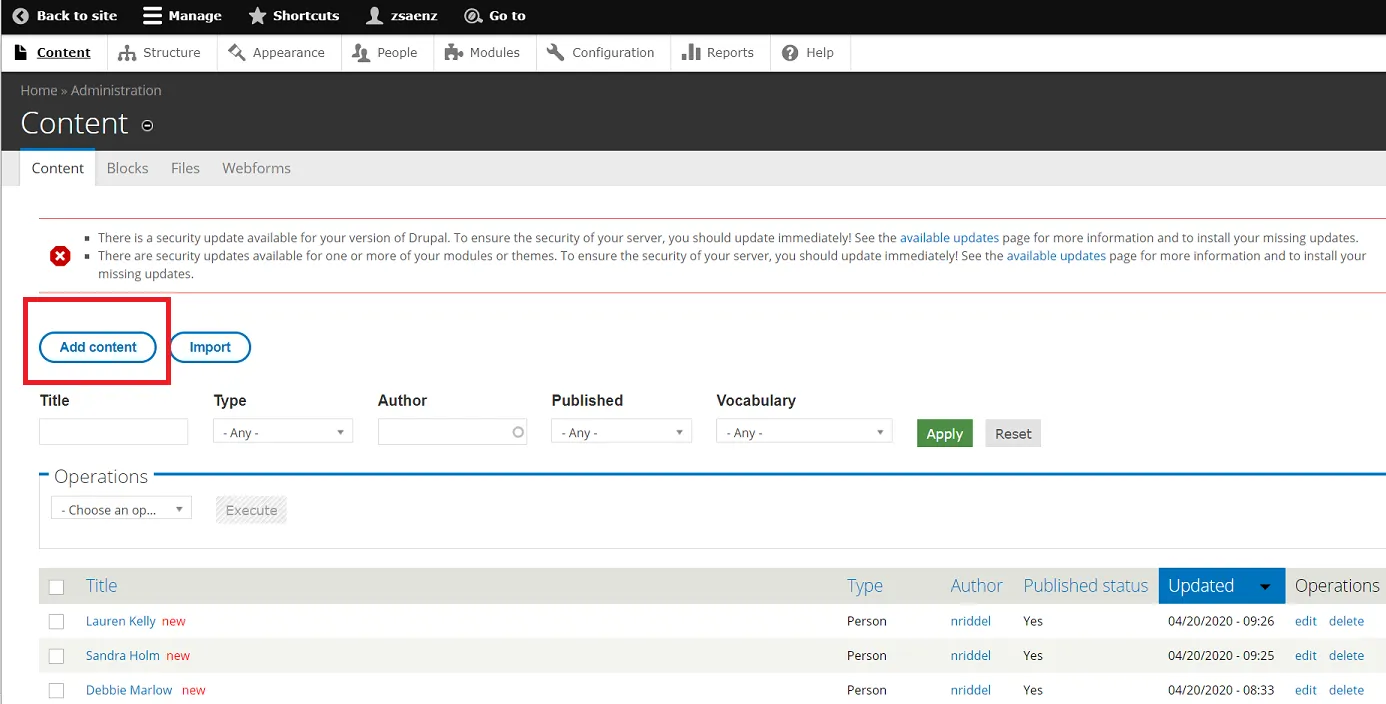Open the Shortcuts toolbar menu
The width and height of the screenshot is (1386, 704).
click(x=302, y=15)
